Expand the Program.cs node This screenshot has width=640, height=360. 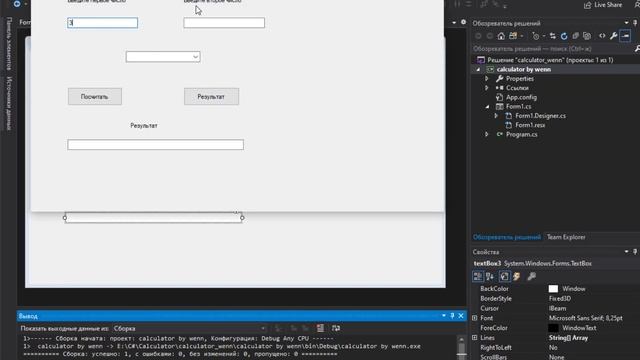(x=487, y=134)
